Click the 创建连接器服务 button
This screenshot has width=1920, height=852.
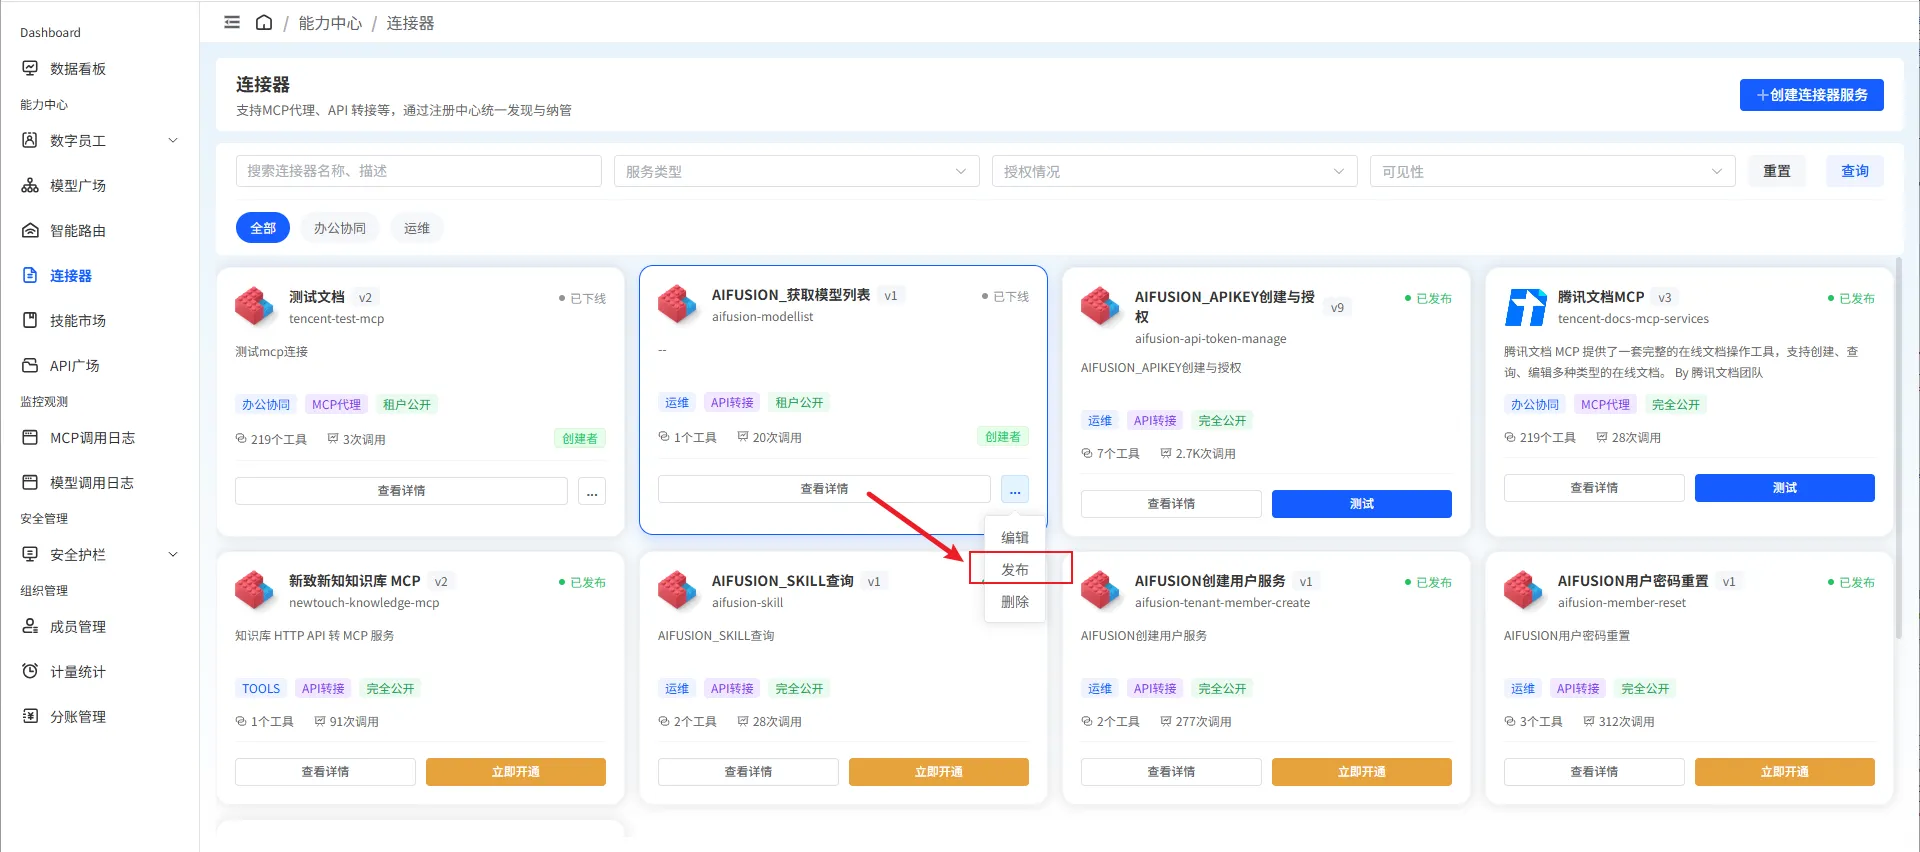(x=1812, y=95)
